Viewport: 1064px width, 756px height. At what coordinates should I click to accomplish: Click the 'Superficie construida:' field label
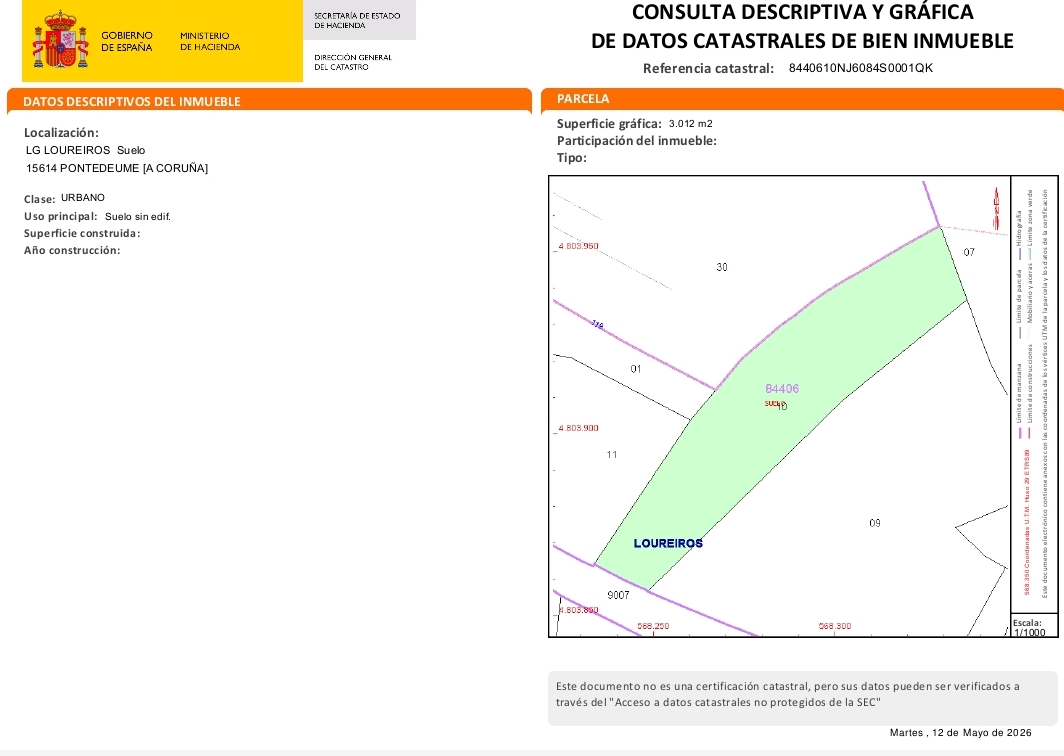(x=82, y=233)
